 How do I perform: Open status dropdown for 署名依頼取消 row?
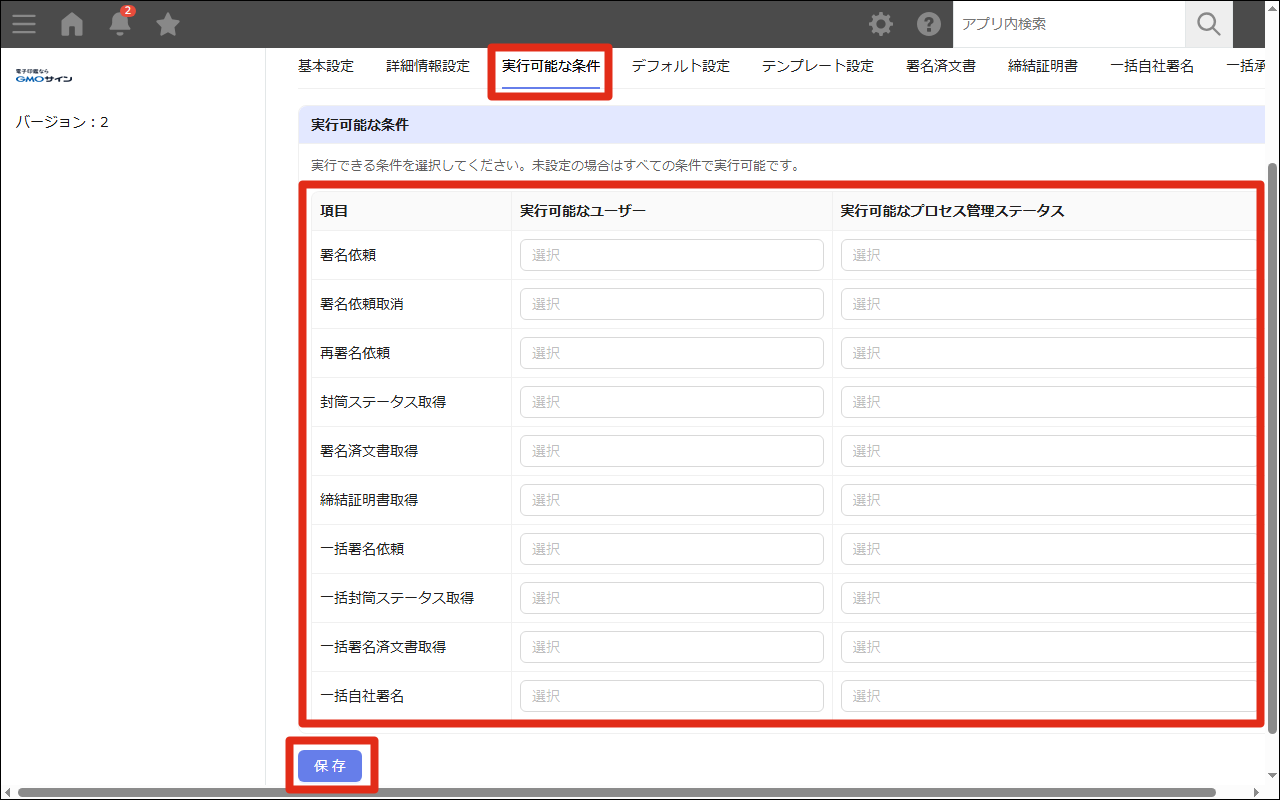(x=1048, y=304)
